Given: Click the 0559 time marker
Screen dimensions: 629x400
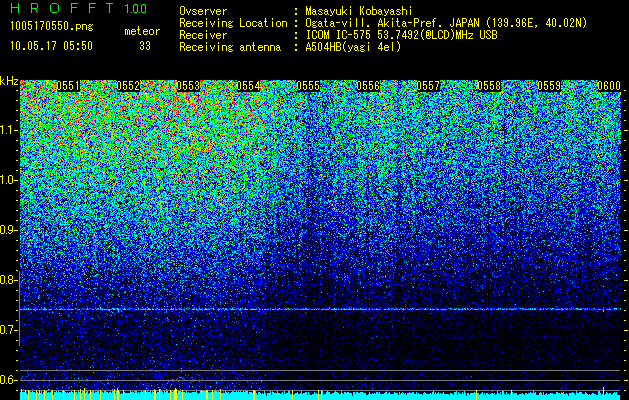Looking at the screenshot, I should pyautogui.click(x=549, y=86).
